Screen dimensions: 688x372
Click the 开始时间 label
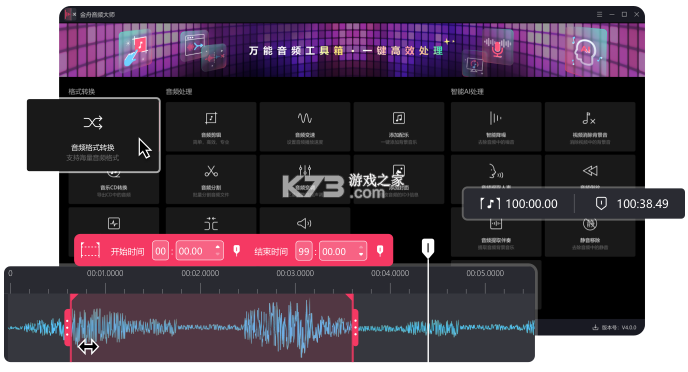[x=127, y=251]
